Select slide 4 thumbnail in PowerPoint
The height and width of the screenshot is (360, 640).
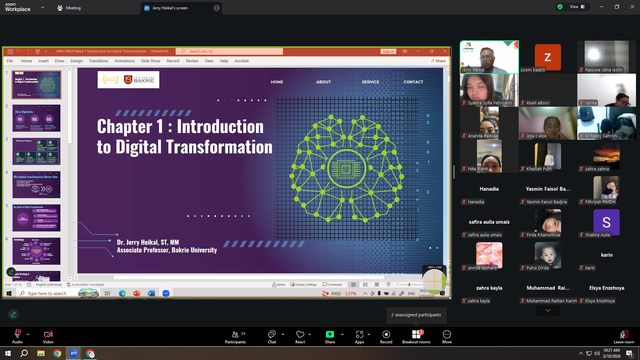pos(36,185)
